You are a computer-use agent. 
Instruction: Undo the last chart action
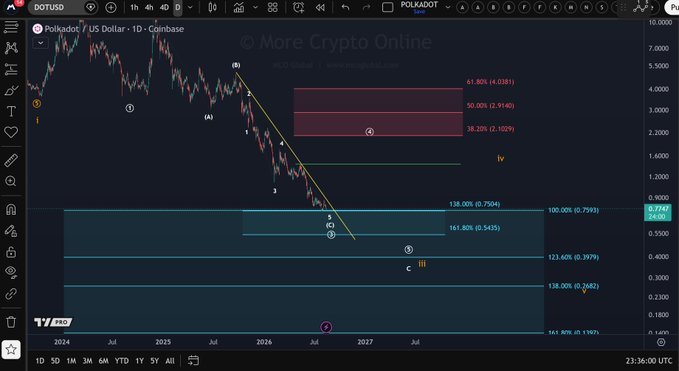[x=345, y=7]
